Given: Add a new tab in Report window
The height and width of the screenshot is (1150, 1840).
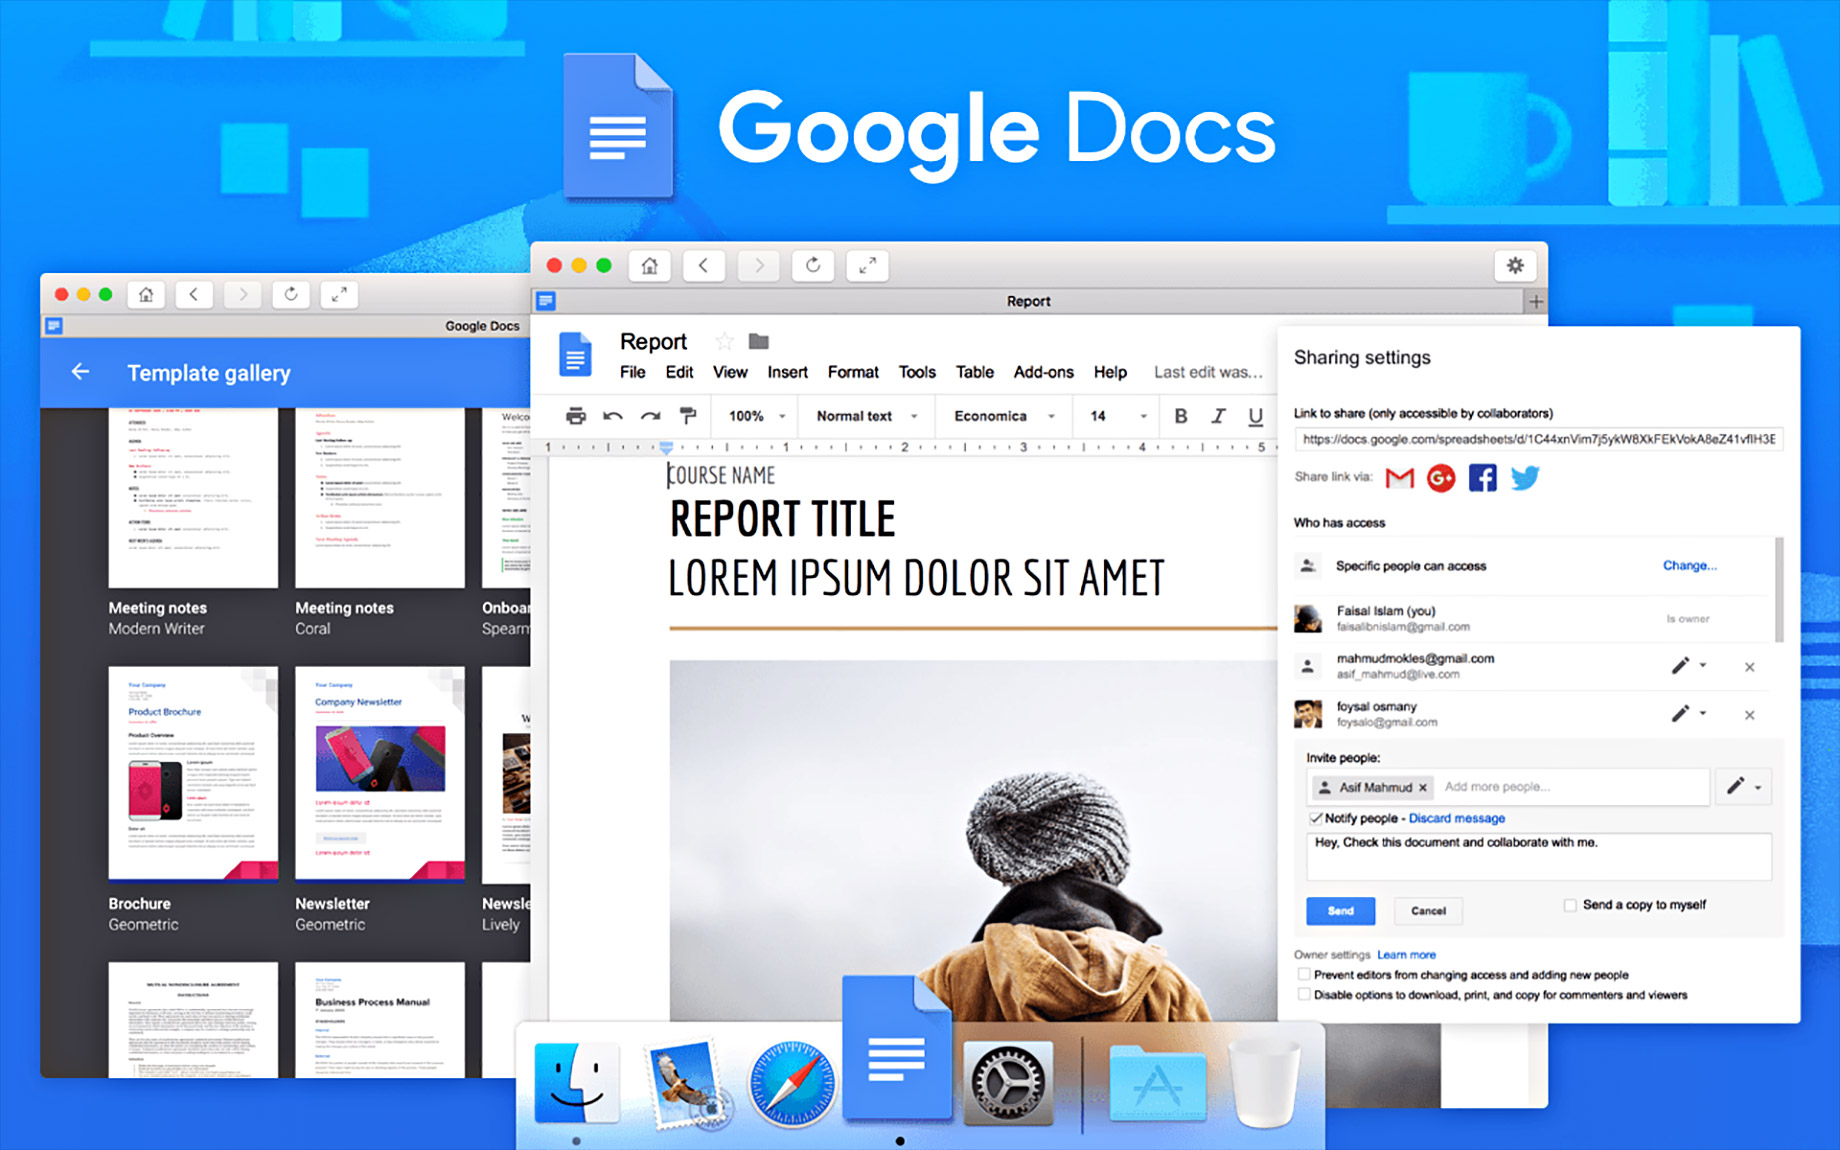Looking at the screenshot, I should click(x=1536, y=301).
